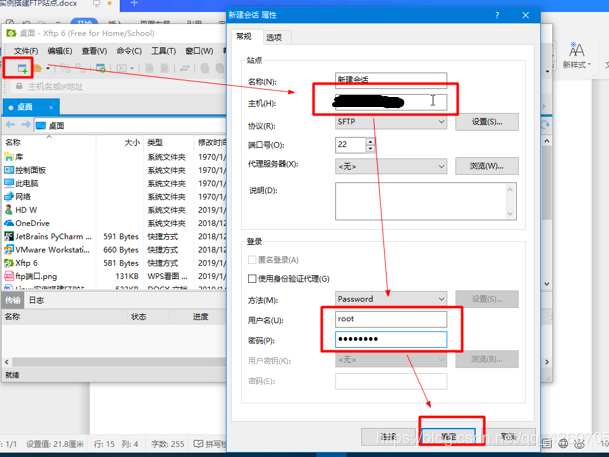Click the back arrow in the local pane
The image size is (609, 457).
[10, 125]
